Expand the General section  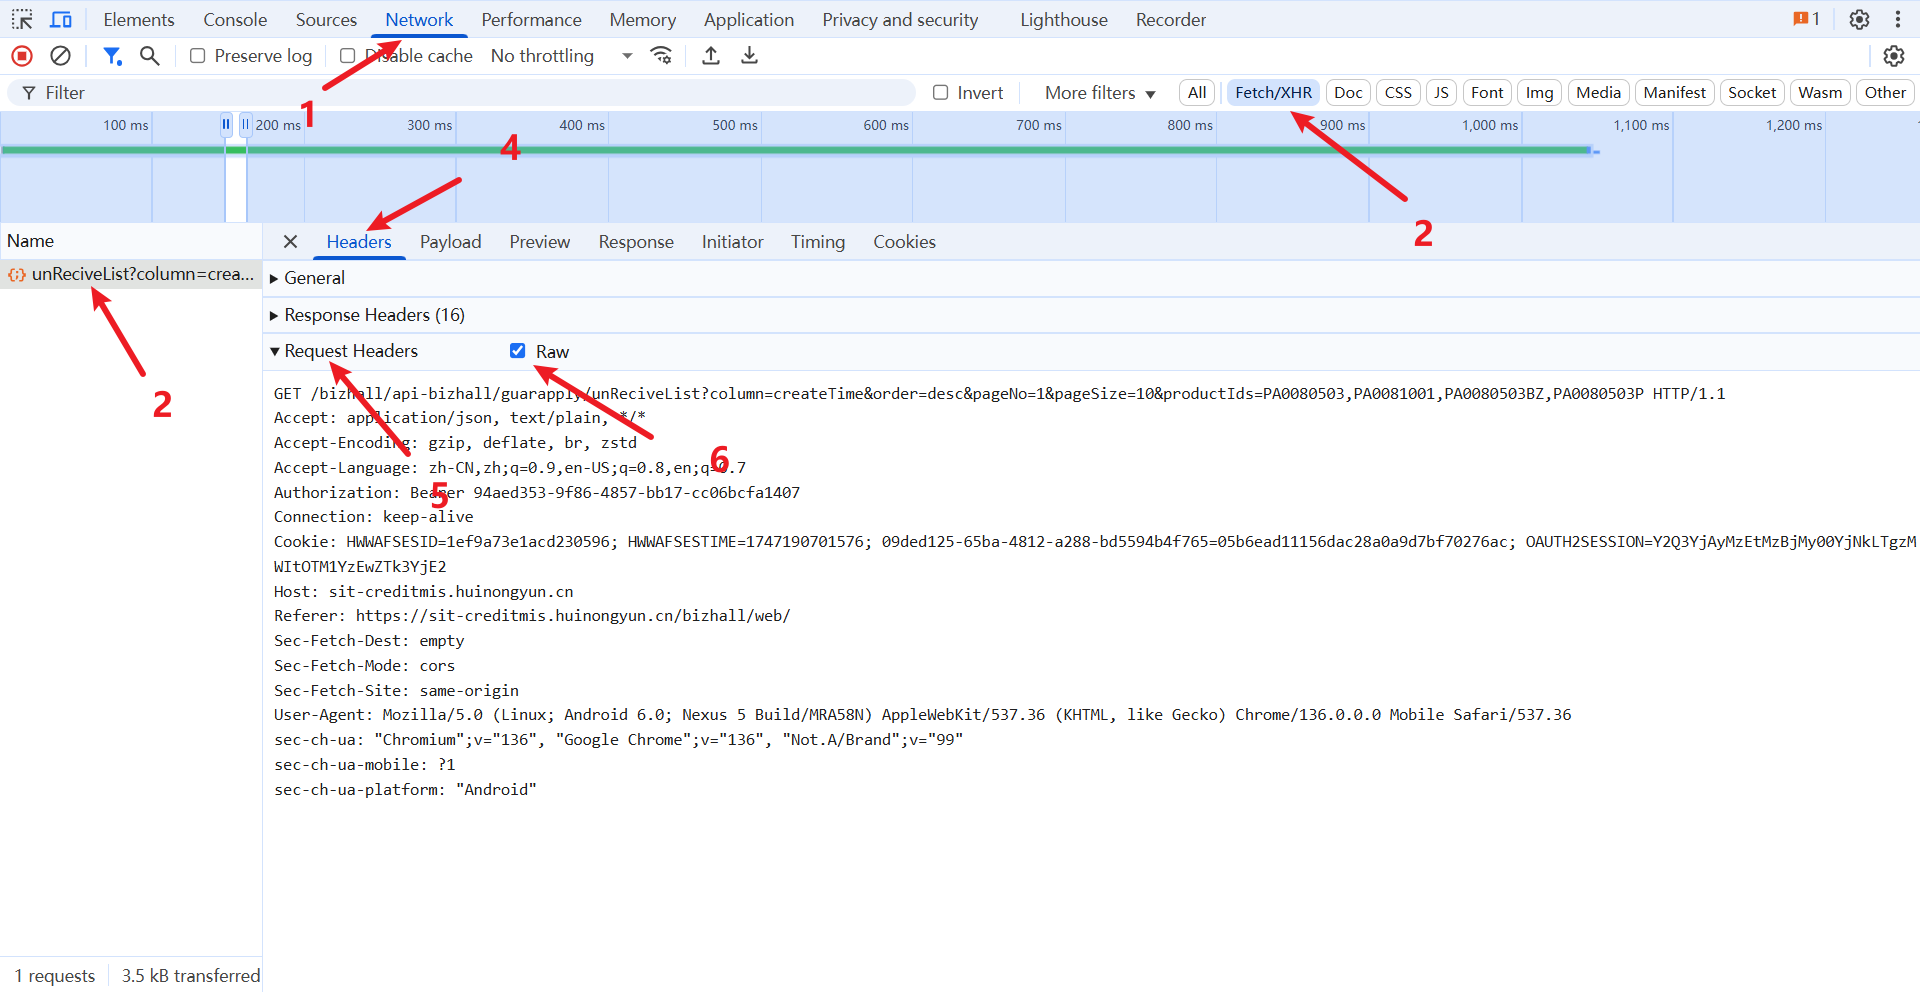coord(313,278)
